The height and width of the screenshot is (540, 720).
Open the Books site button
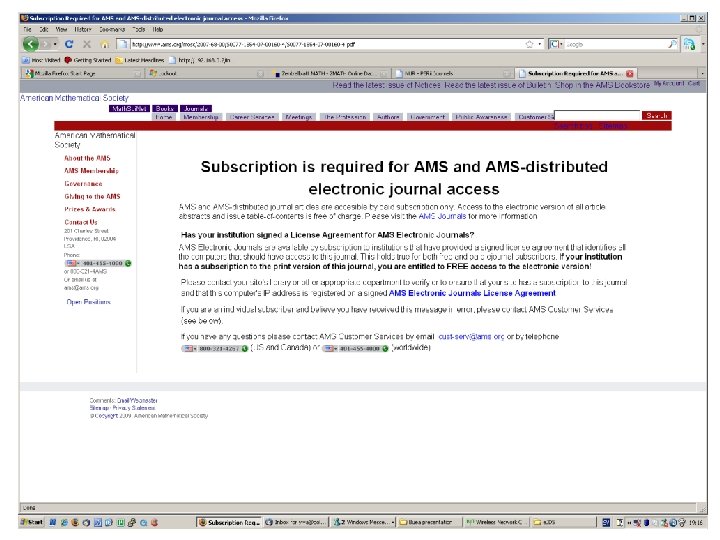(x=165, y=108)
